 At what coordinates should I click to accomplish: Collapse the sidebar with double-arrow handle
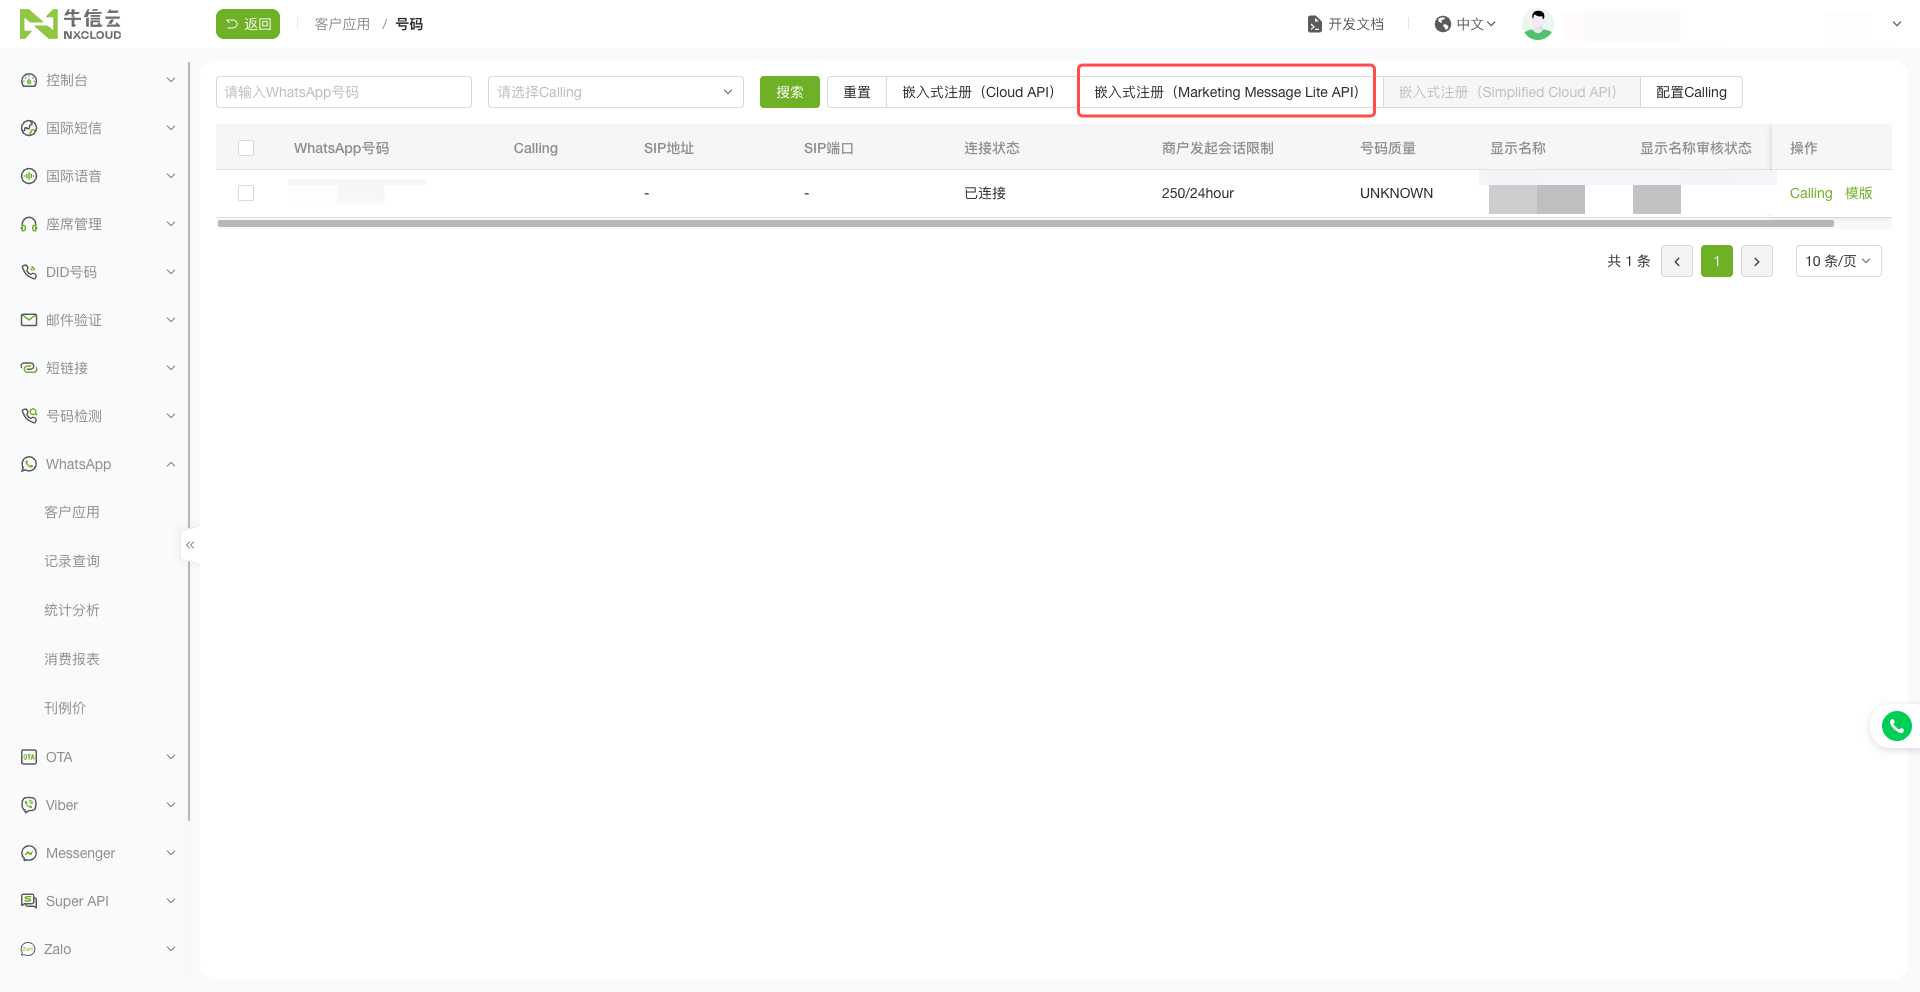click(190, 545)
